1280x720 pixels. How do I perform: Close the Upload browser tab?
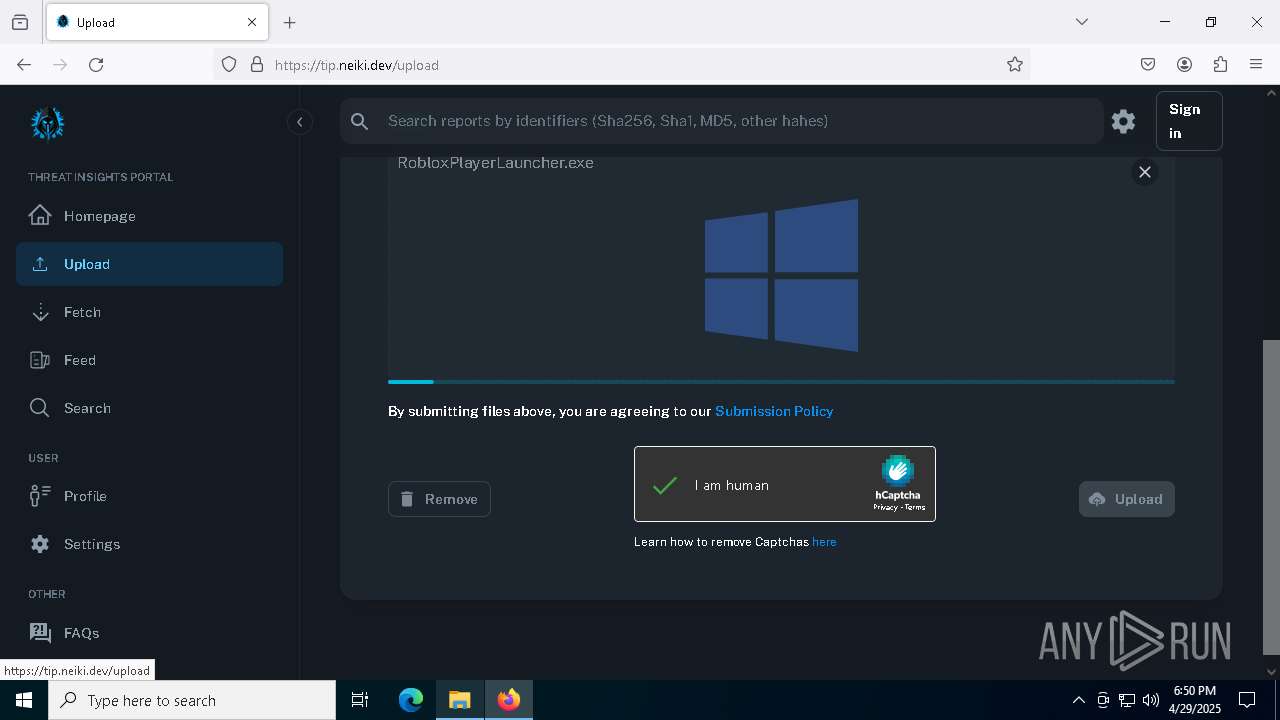[x=252, y=22]
